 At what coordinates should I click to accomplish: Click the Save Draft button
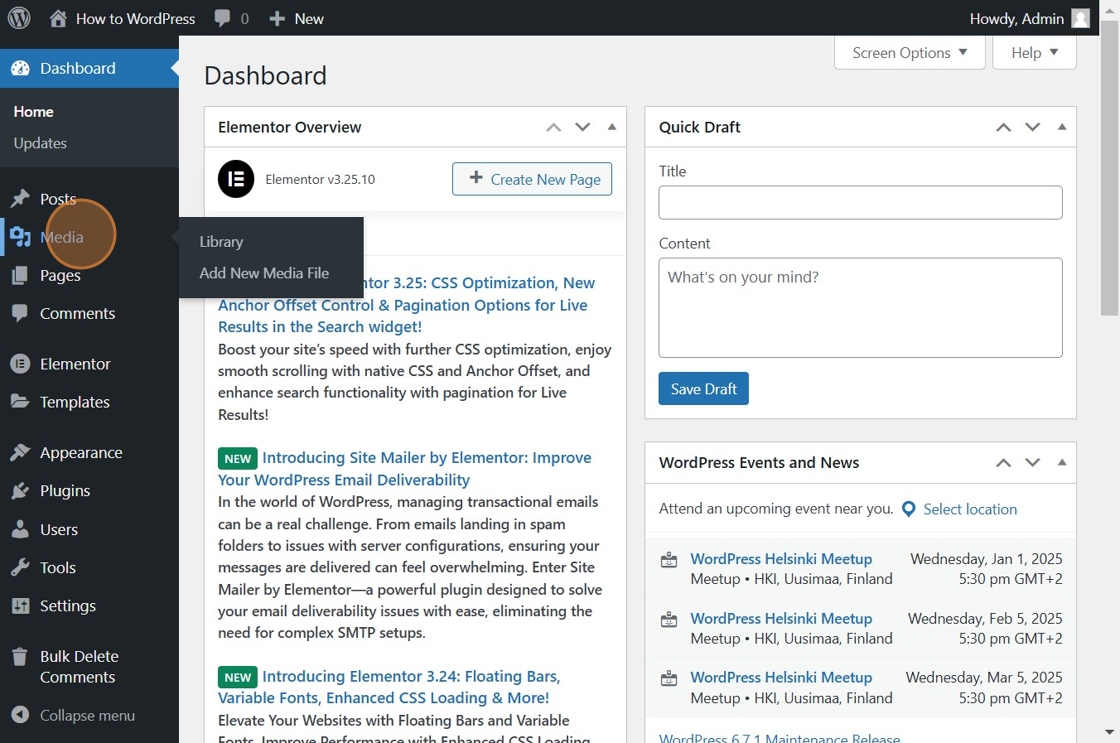(x=704, y=389)
